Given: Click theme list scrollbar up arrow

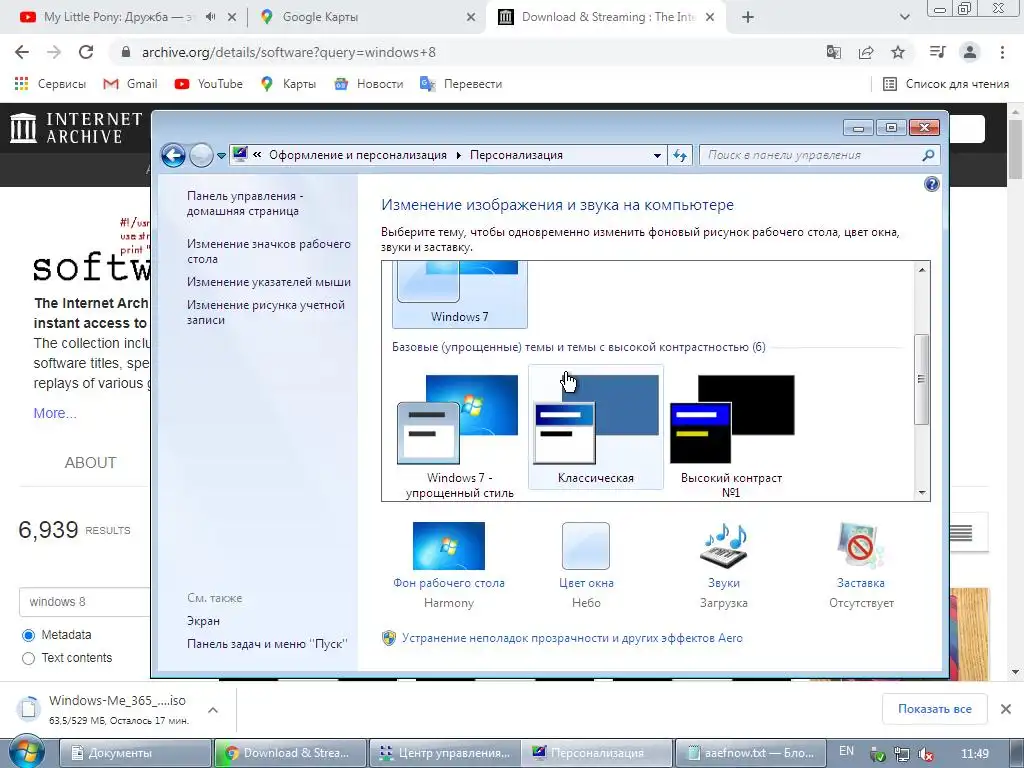Looking at the screenshot, I should click(921, 270).
